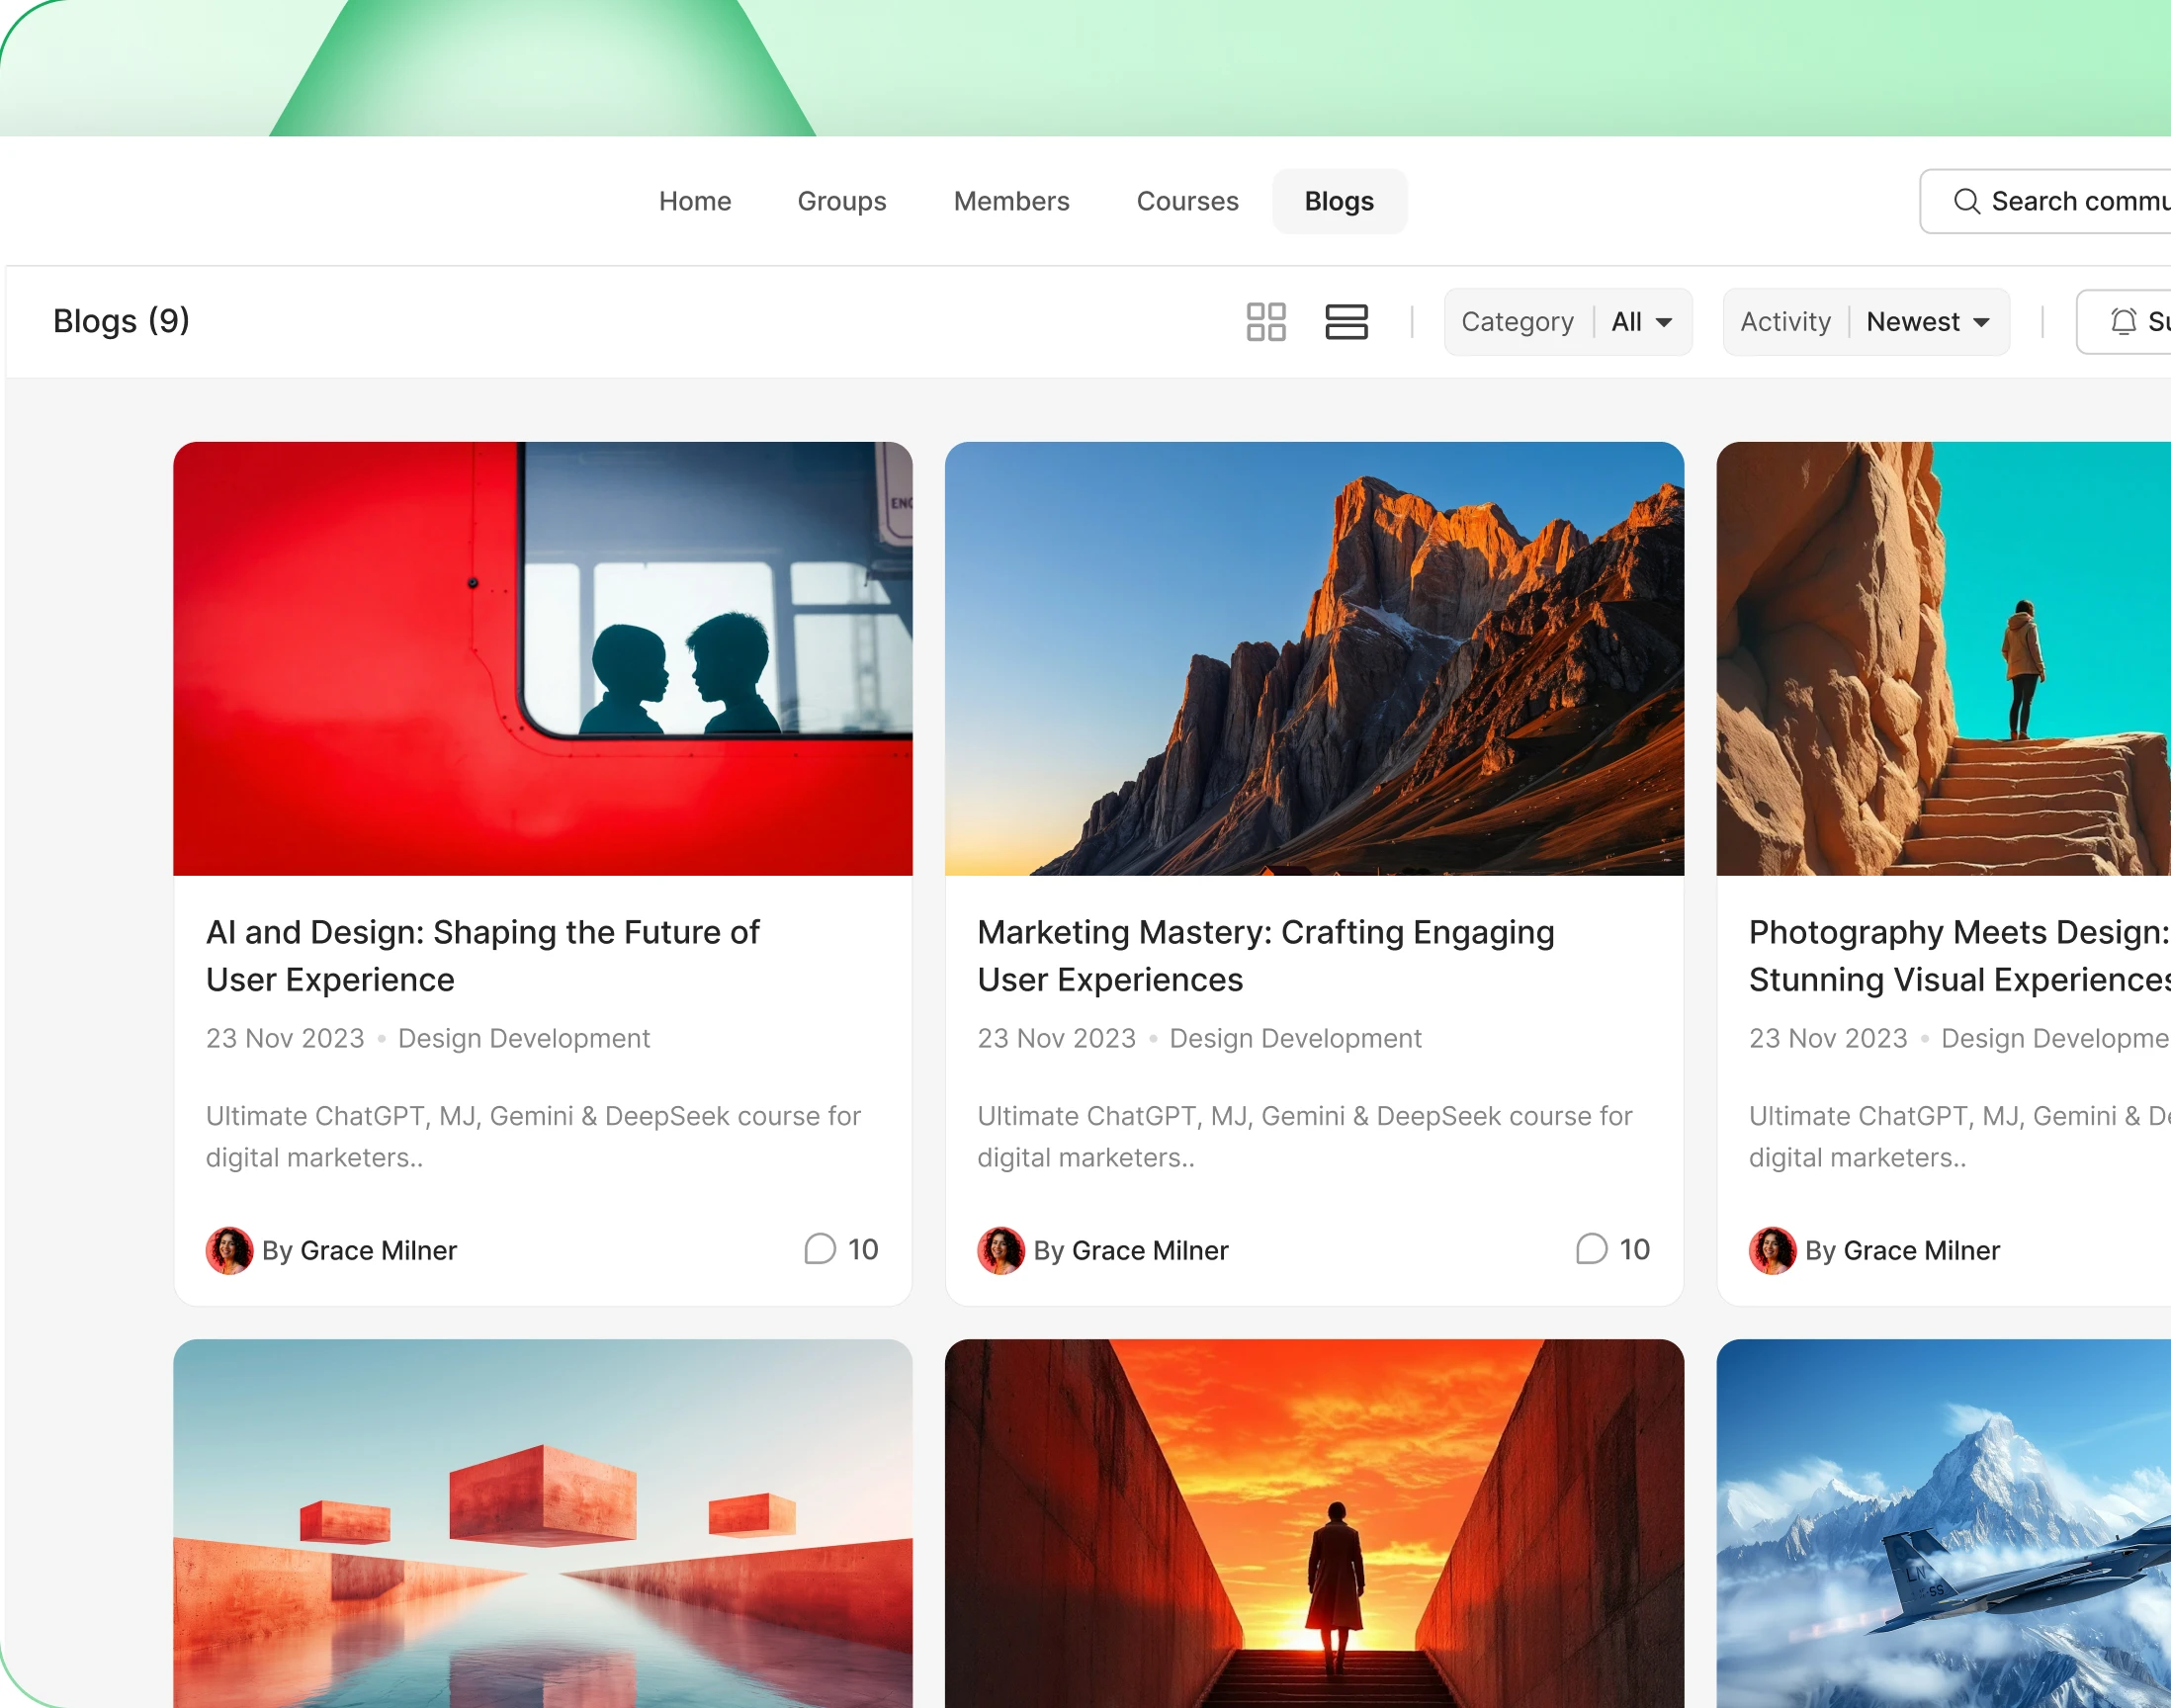The width and height of the screenshot is (2171, 1708).
Task: Click Grace Milner avatar on Marketing Mastery card
Action: 1001,1250
